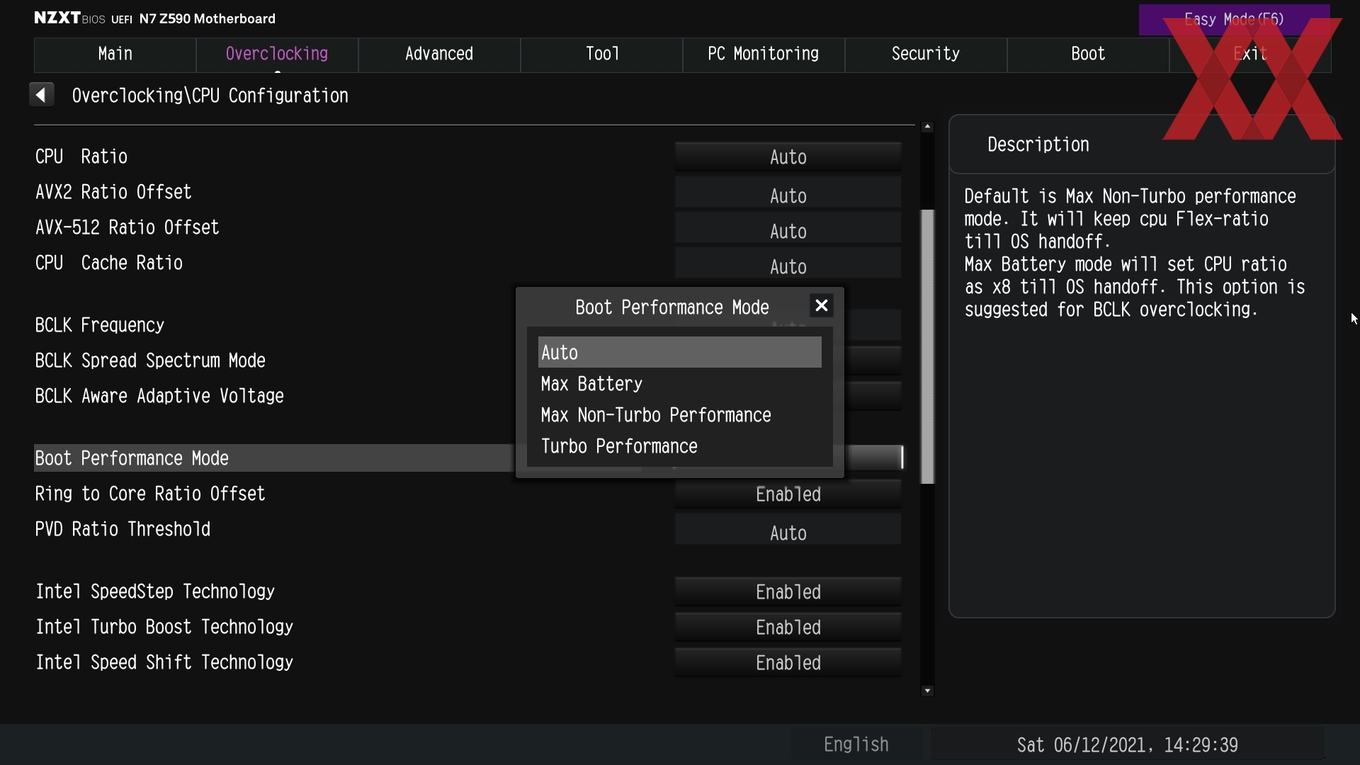Click the CPU Cache Ratio label

(109, 263)
